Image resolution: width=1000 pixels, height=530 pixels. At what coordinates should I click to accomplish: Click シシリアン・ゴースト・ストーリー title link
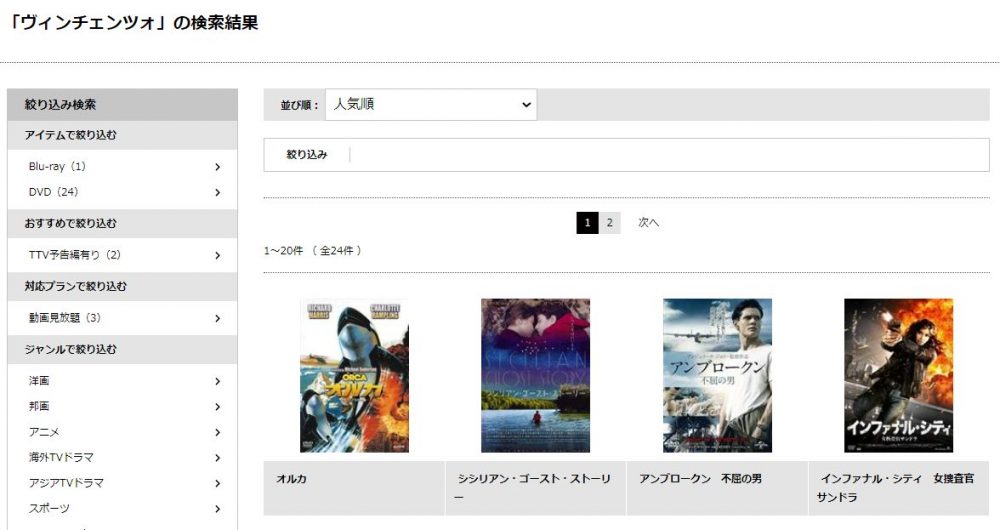(533, 488)
